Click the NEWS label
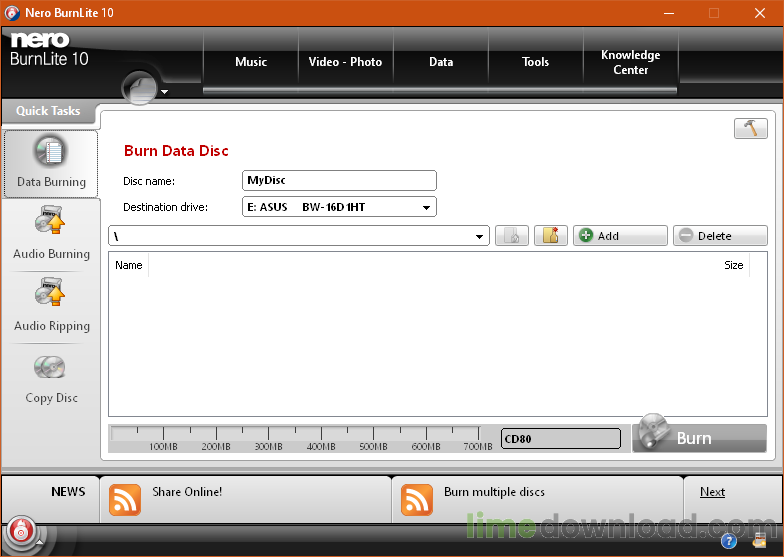Viewport: 784px width, 557px height. [68, 492]
